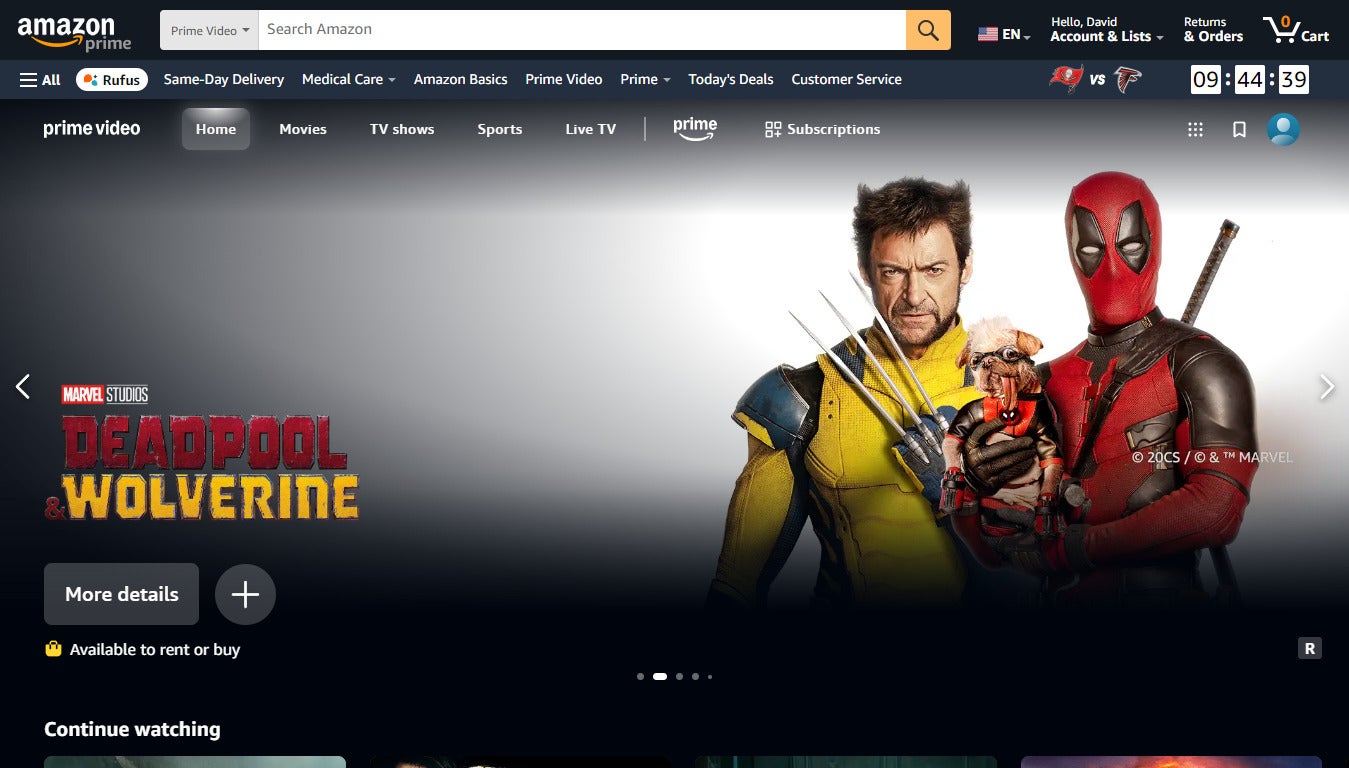
Task: Click the game countdown timer
Action: pyautogui.click(x=1250, y=79)
